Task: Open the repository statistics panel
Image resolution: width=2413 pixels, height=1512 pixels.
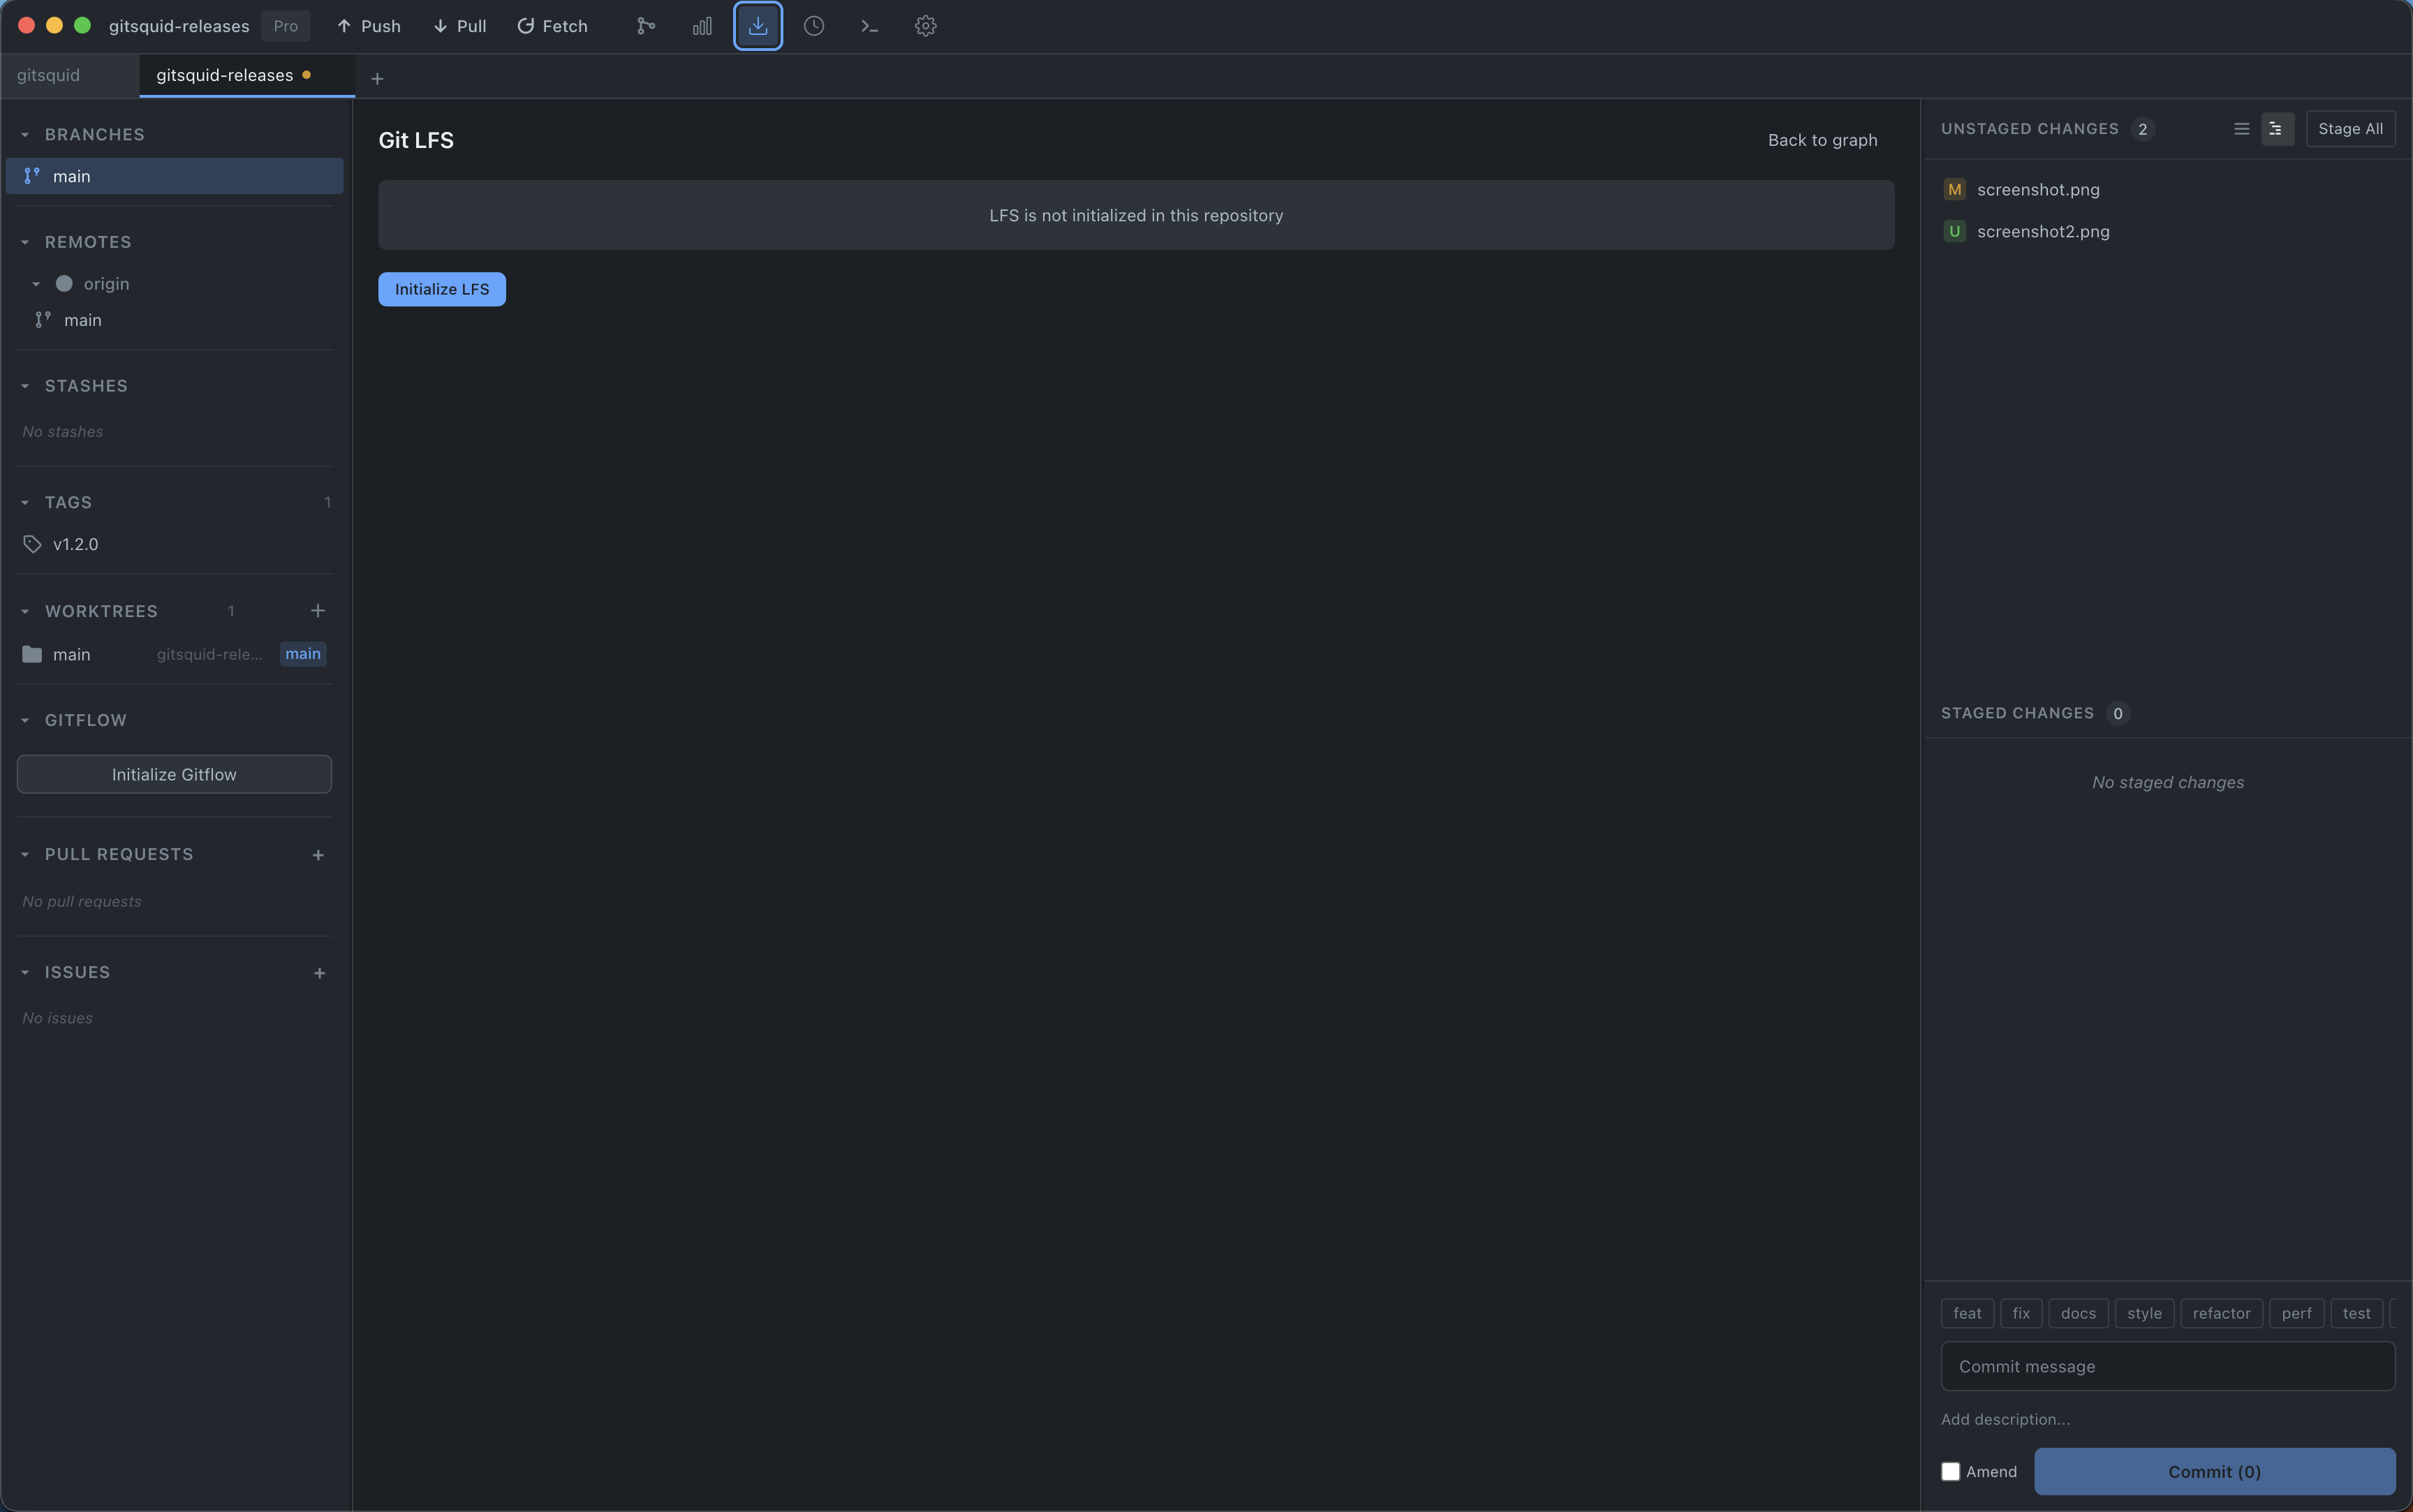Action: tap(701, 26)
